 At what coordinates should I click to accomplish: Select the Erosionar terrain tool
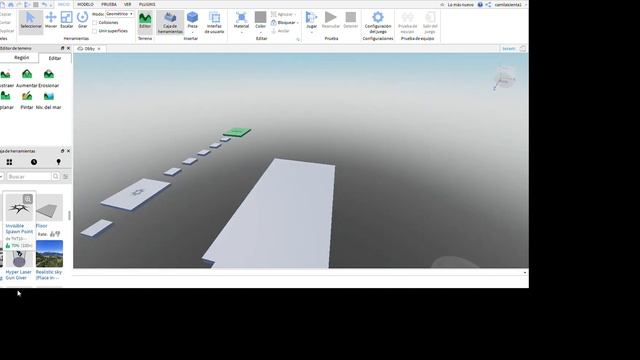coord(49,78)
